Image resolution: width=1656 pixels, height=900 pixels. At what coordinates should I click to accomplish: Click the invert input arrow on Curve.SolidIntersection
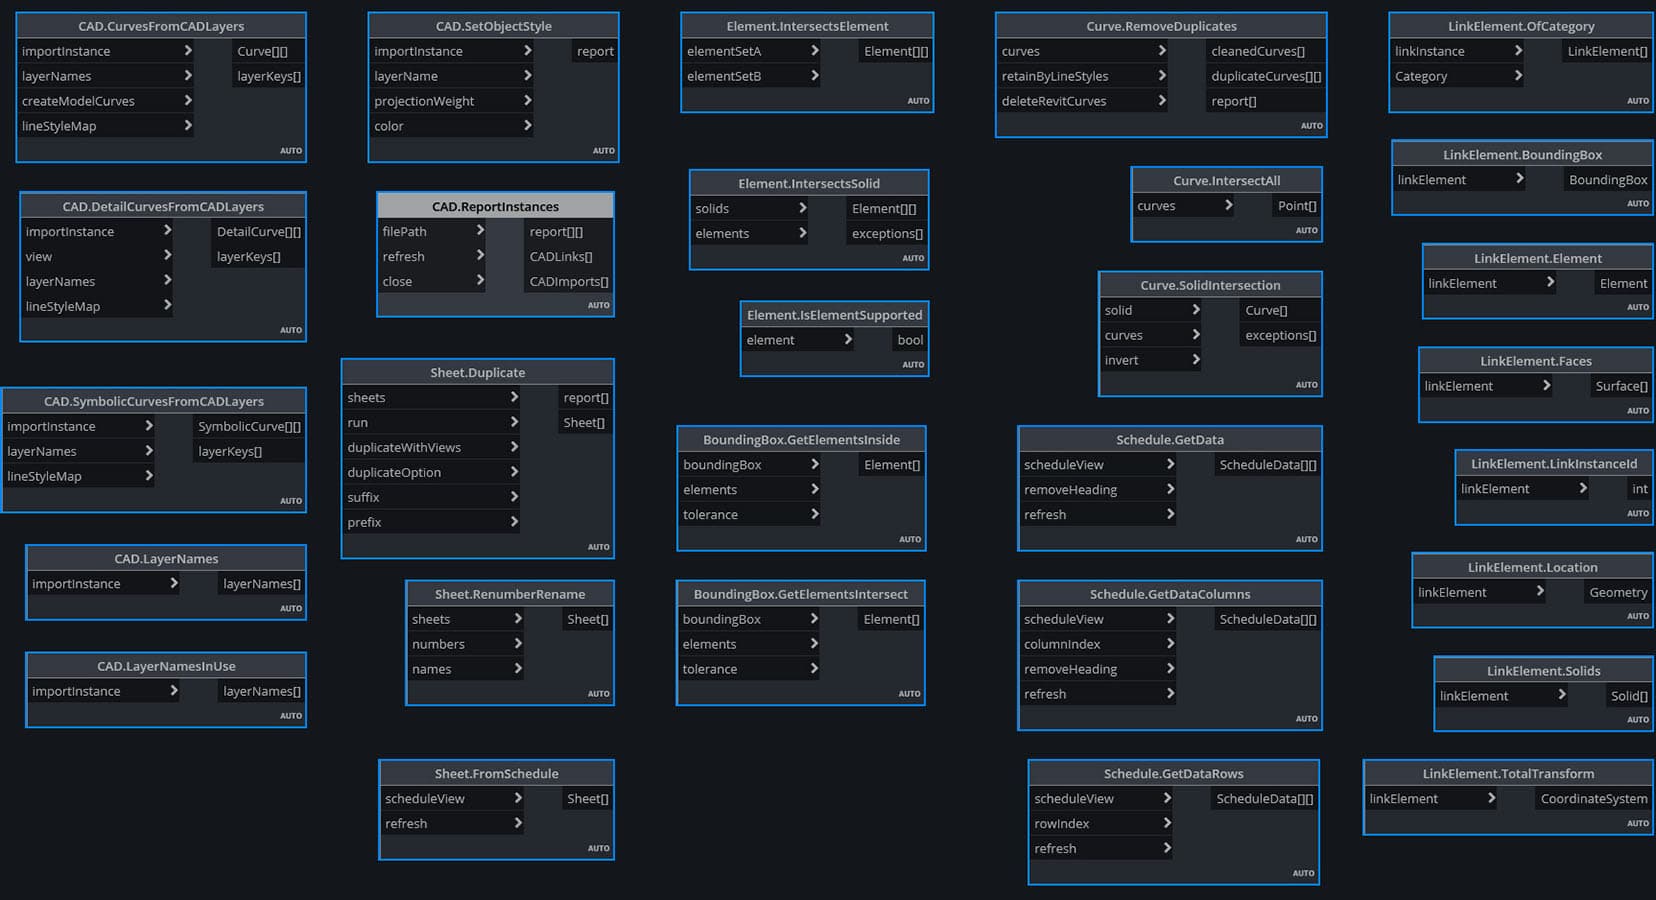click(1195, 360)
